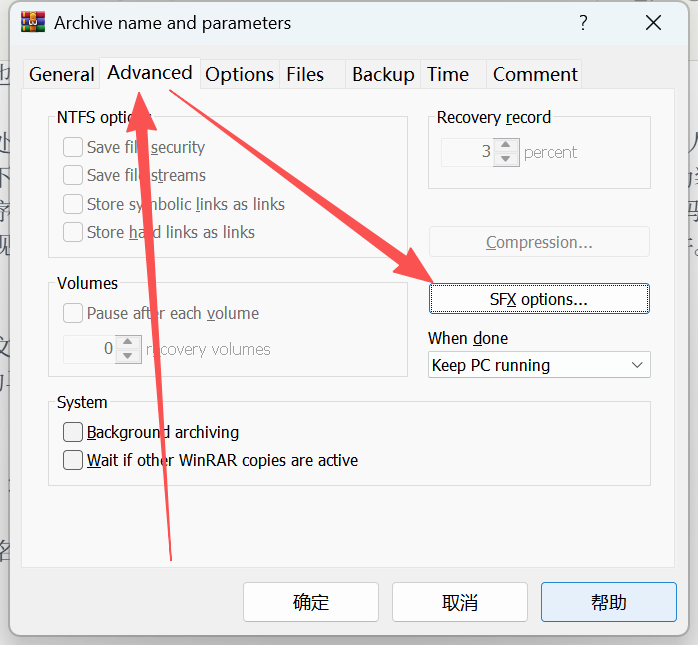The width and height of the screenshot is (698, 645).
Task: Click the WinRAR icon in title bar
Action: click(31, 23)
